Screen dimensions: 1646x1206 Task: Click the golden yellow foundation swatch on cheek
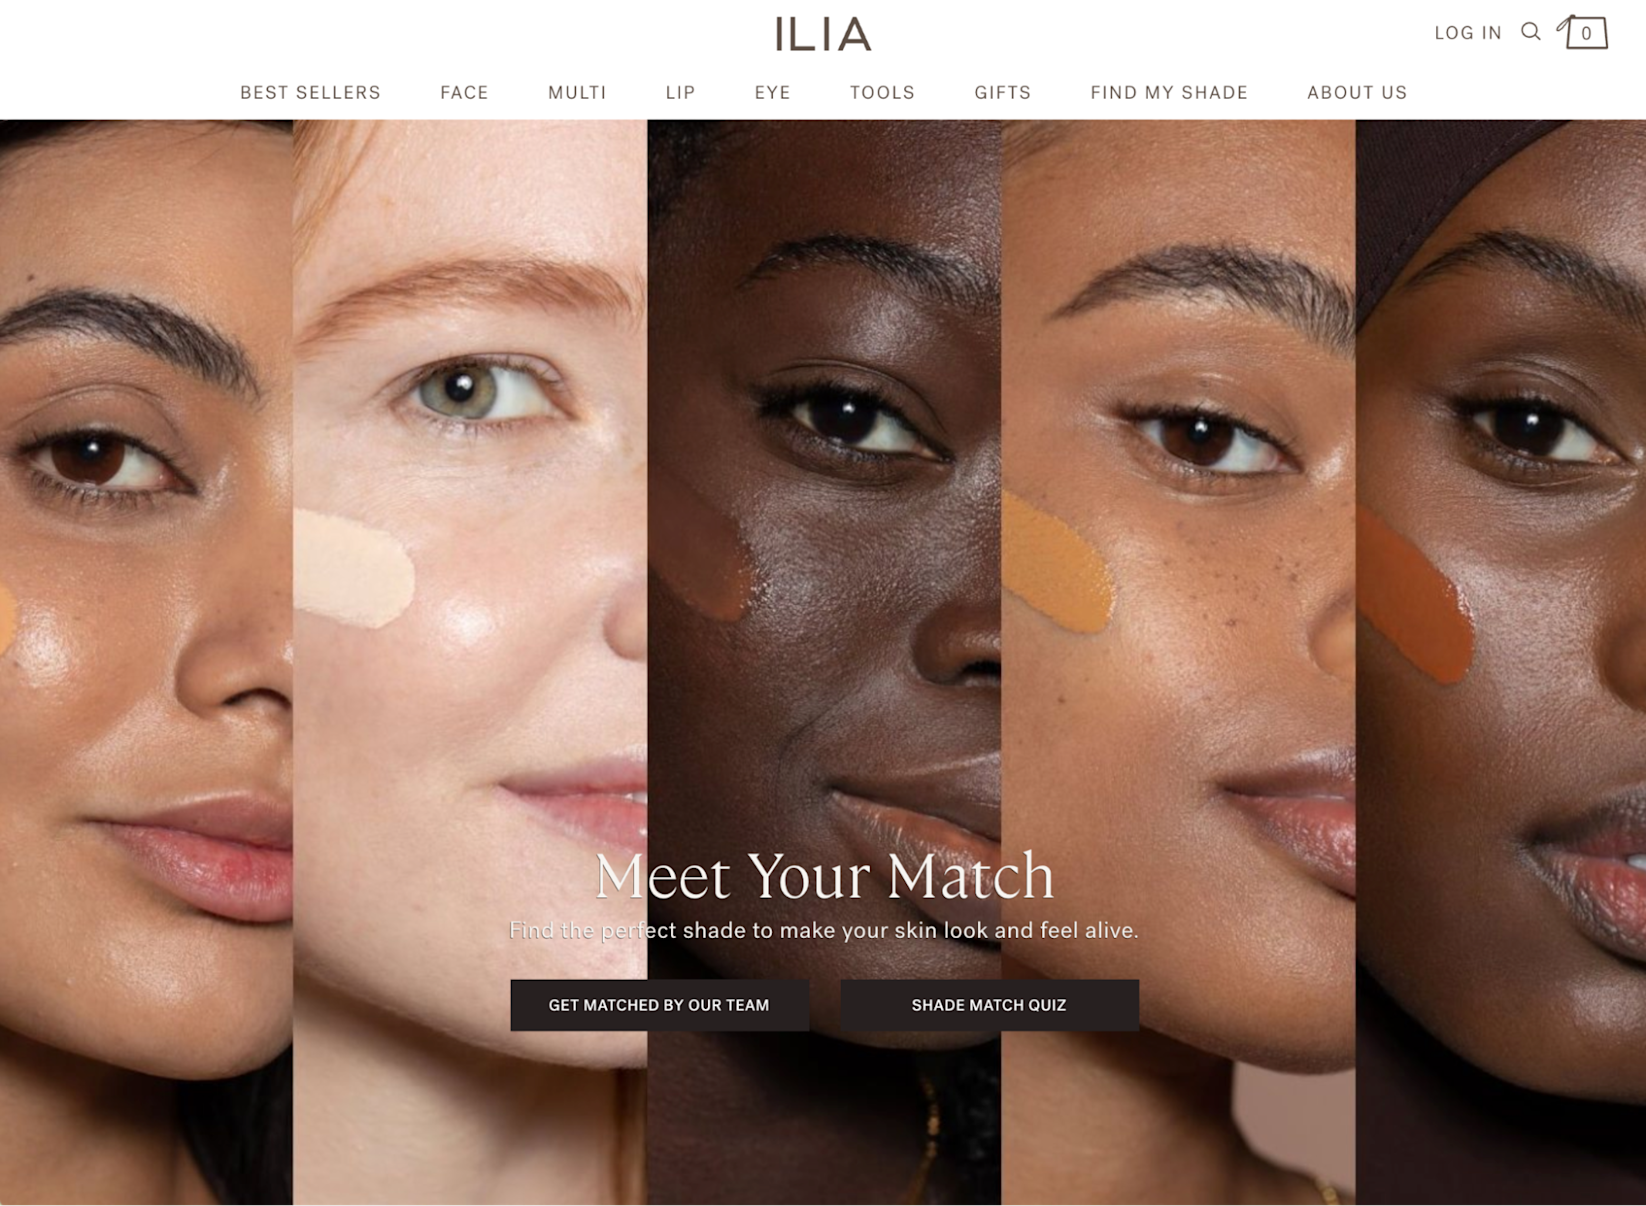pos(1056,564)
